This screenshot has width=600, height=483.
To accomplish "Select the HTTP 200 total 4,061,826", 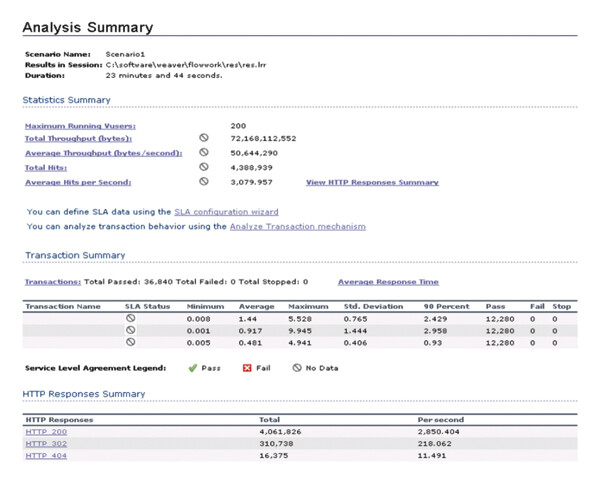I will 280,432.
